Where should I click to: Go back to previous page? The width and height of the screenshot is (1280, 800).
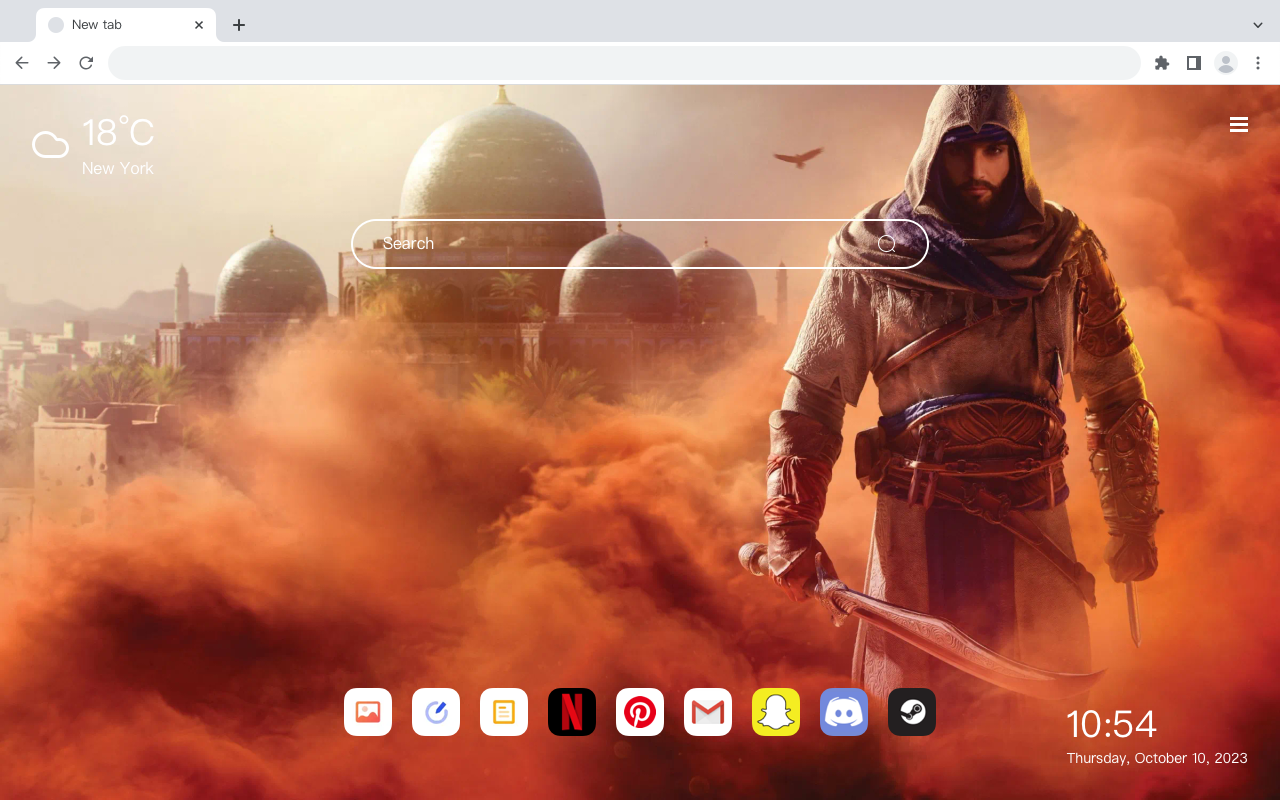pyautogui.click(x=22, y=63)
